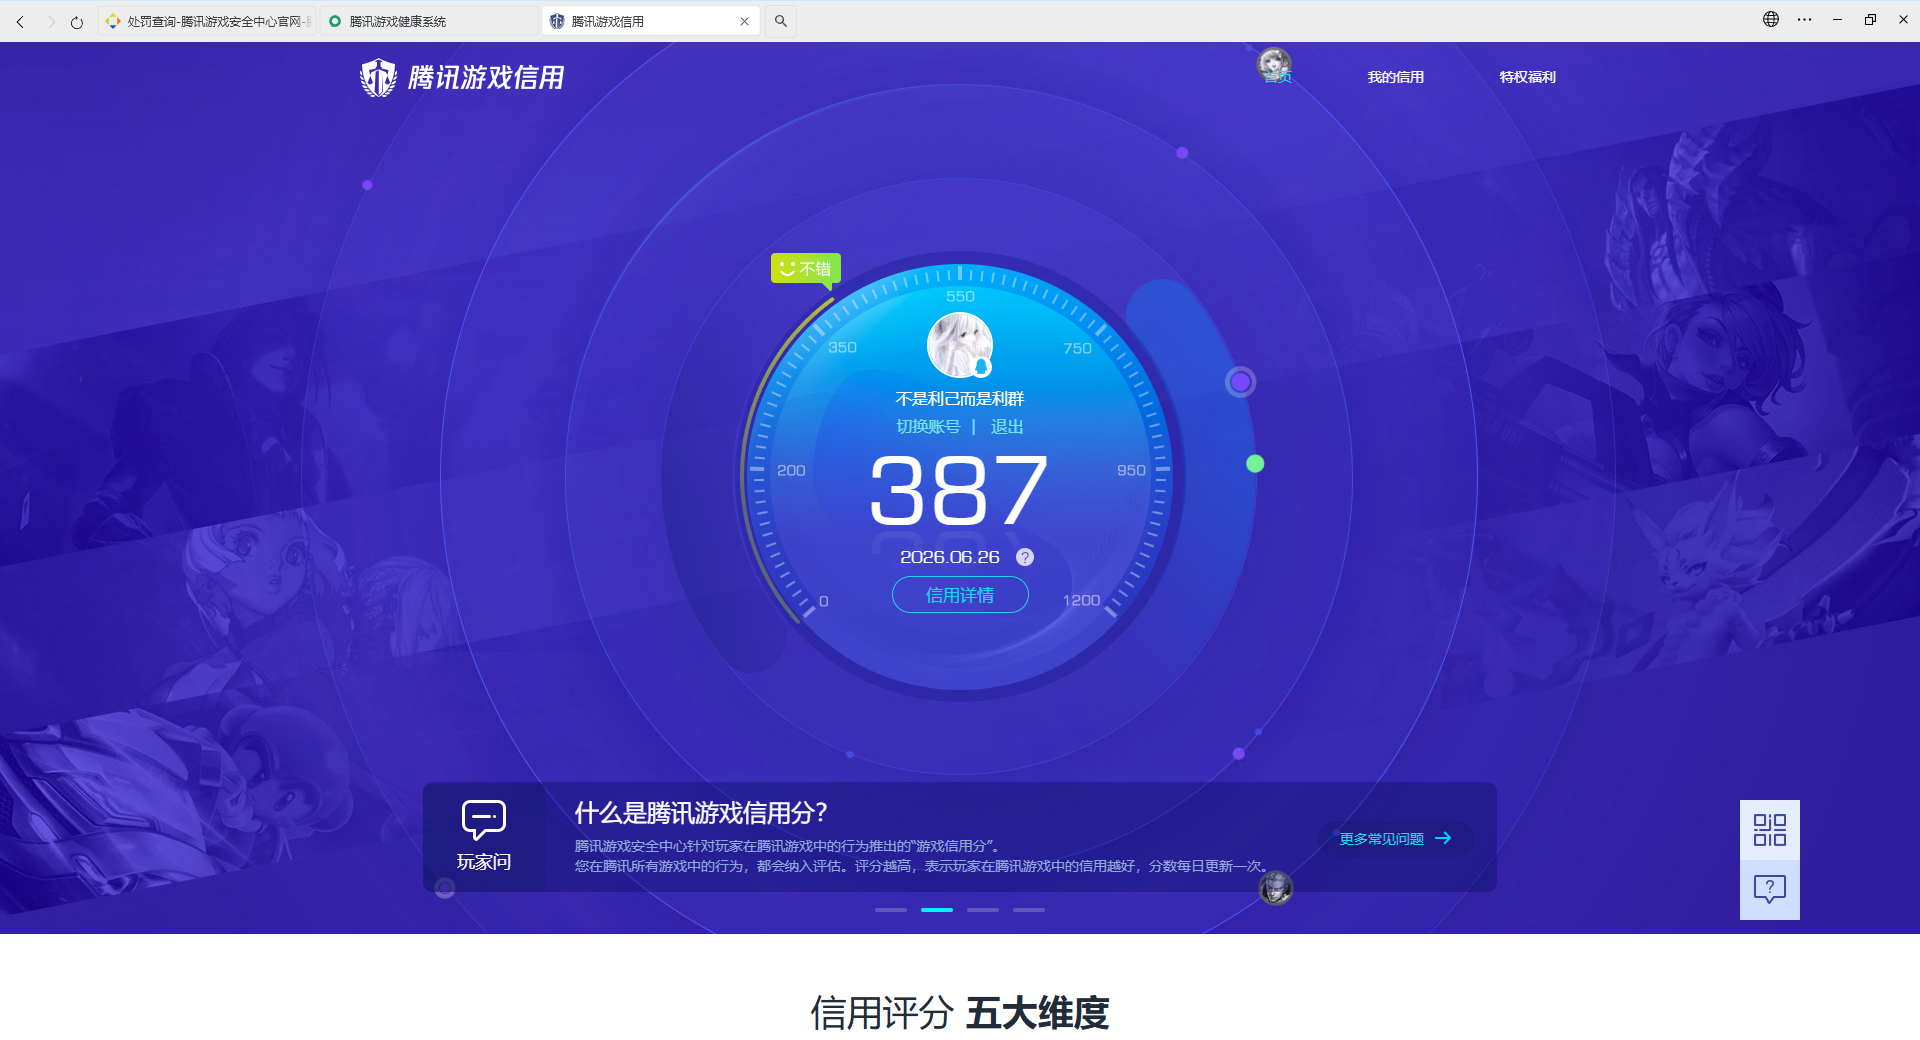The height and width of the screenshot is (1040, 1920).
Task: Open the three-dot more options menu
Action: click(1804, 19)
